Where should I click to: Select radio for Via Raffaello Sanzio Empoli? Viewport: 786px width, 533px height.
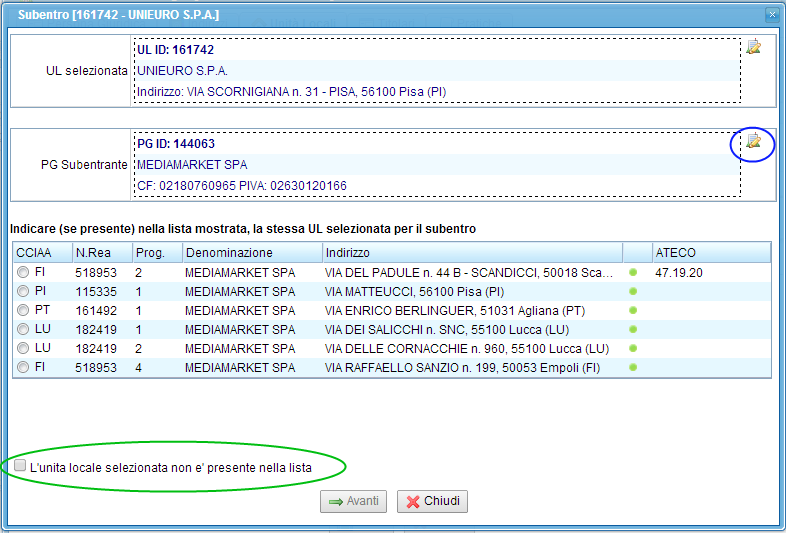pyautogui.click(x=23, y=368)
